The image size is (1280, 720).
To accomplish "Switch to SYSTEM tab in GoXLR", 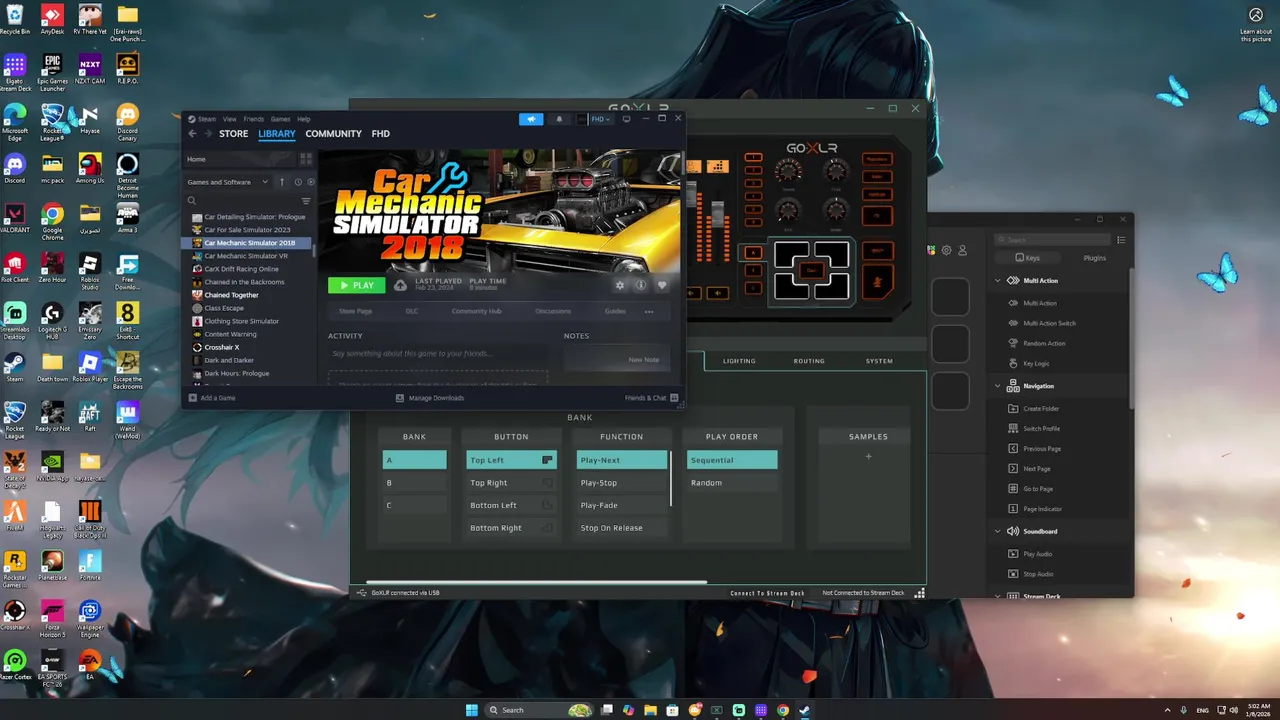I will click(x=879, y=361).
